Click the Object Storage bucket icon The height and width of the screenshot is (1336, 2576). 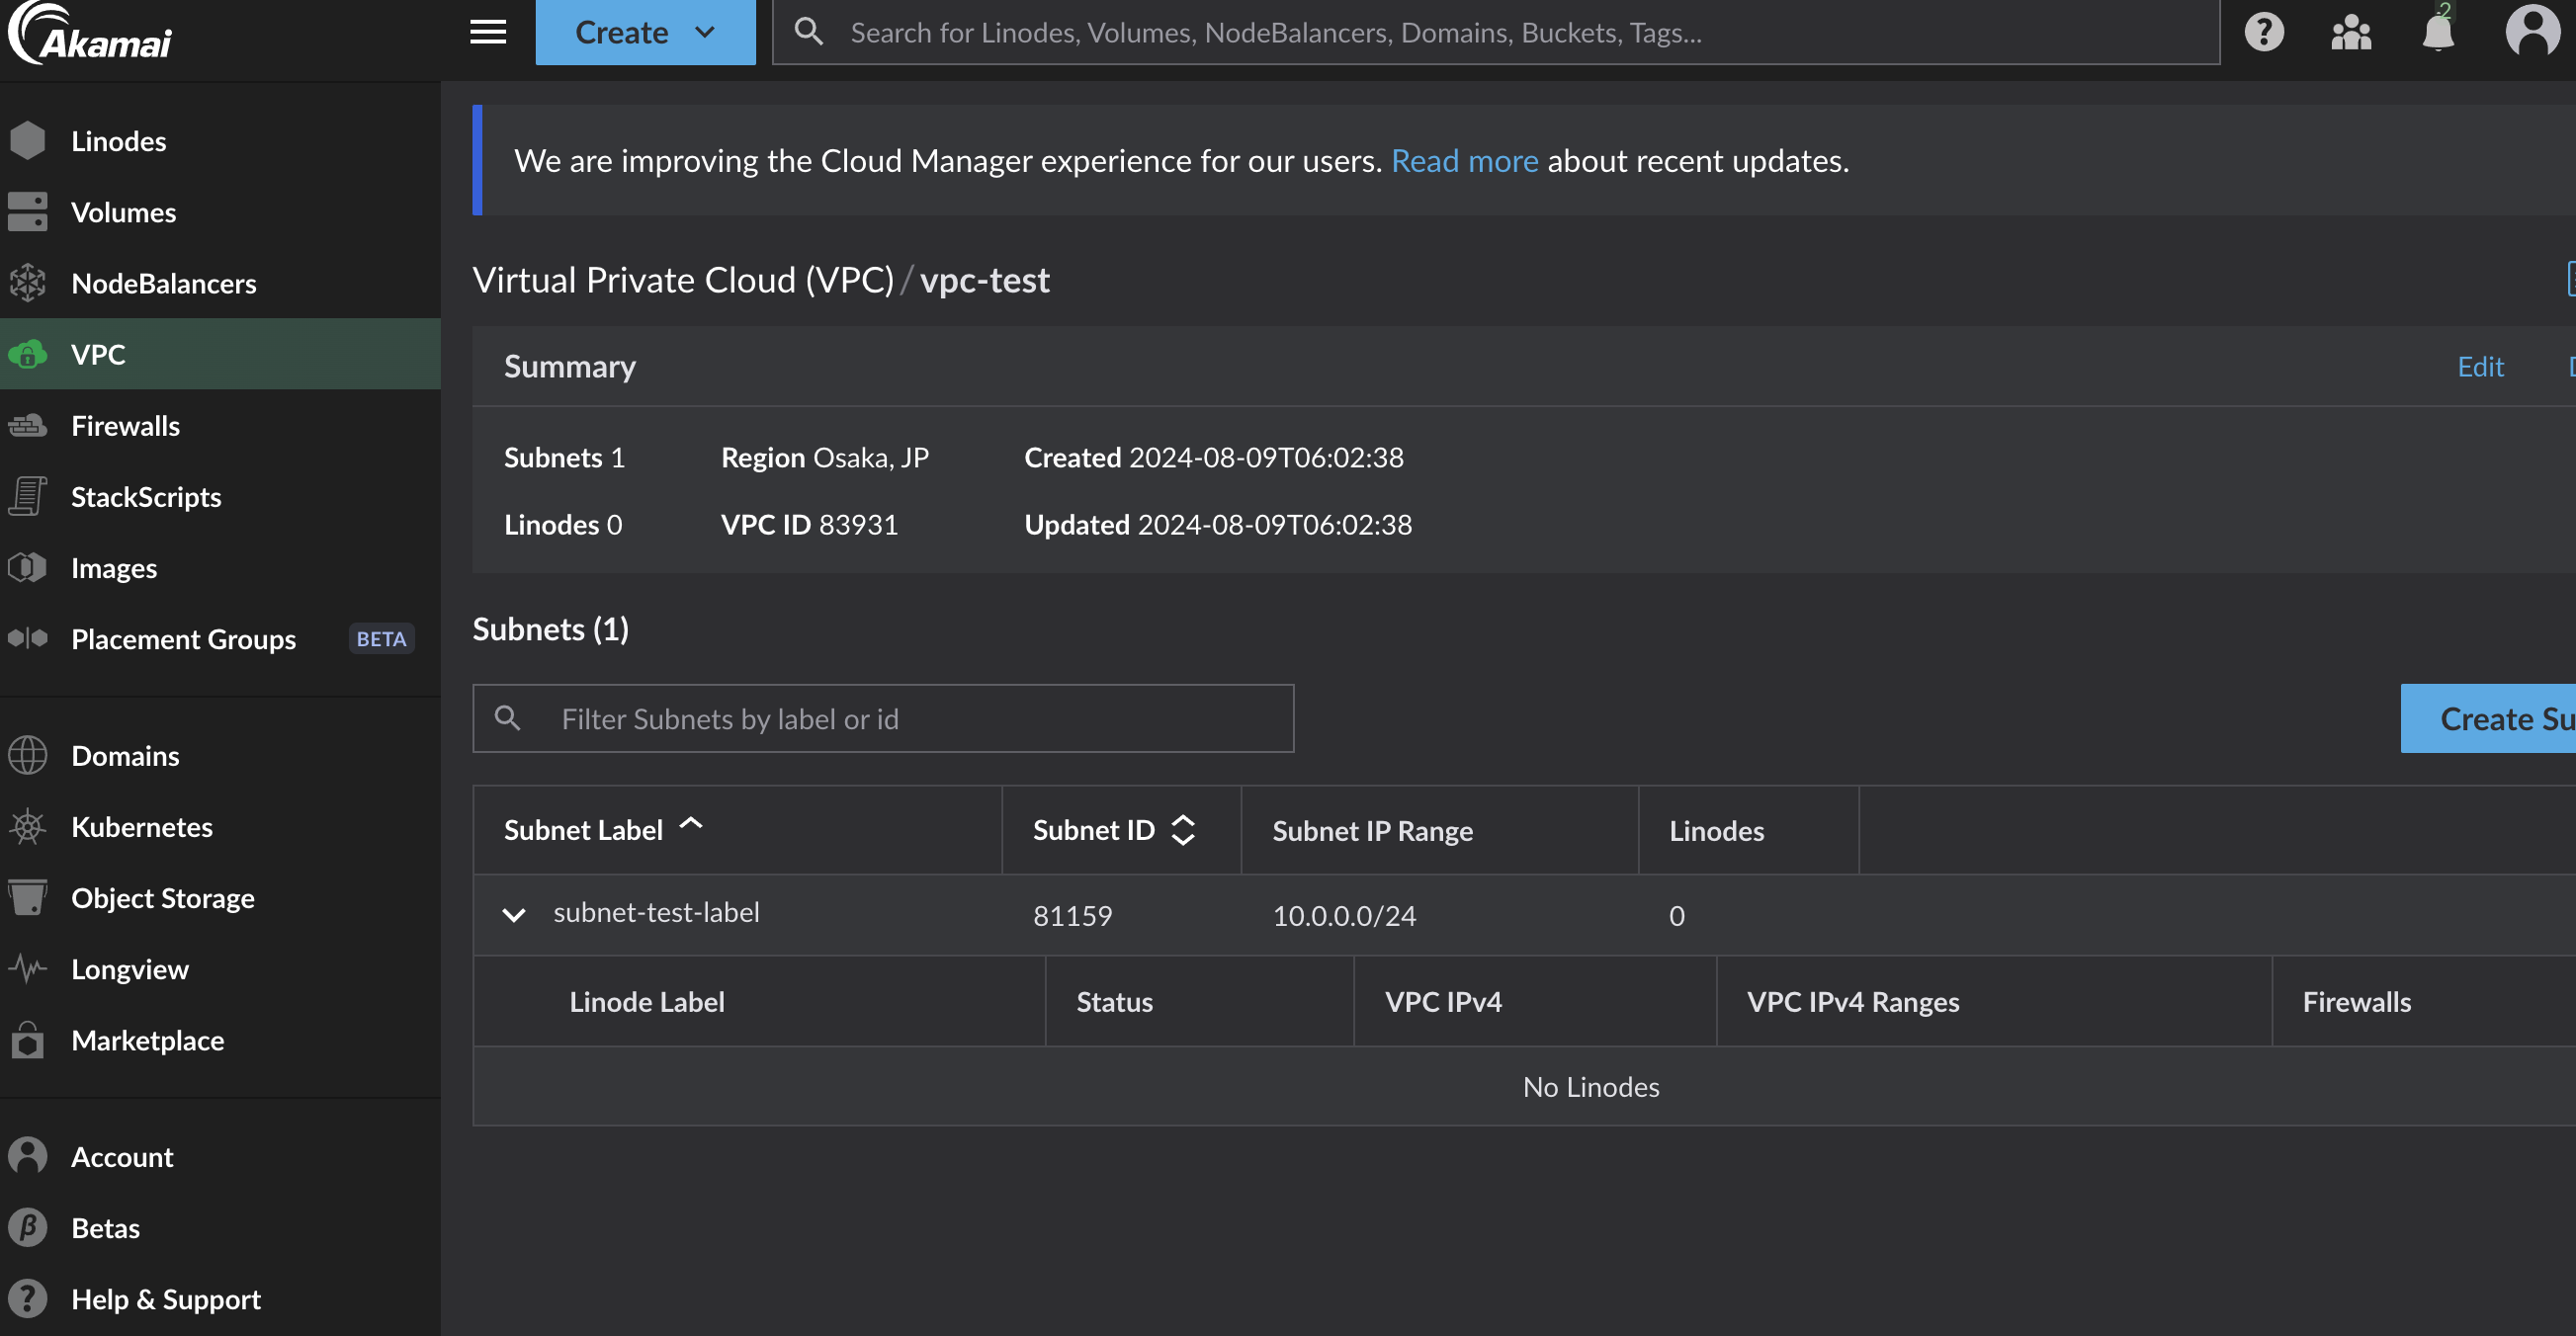pos(28,897)
